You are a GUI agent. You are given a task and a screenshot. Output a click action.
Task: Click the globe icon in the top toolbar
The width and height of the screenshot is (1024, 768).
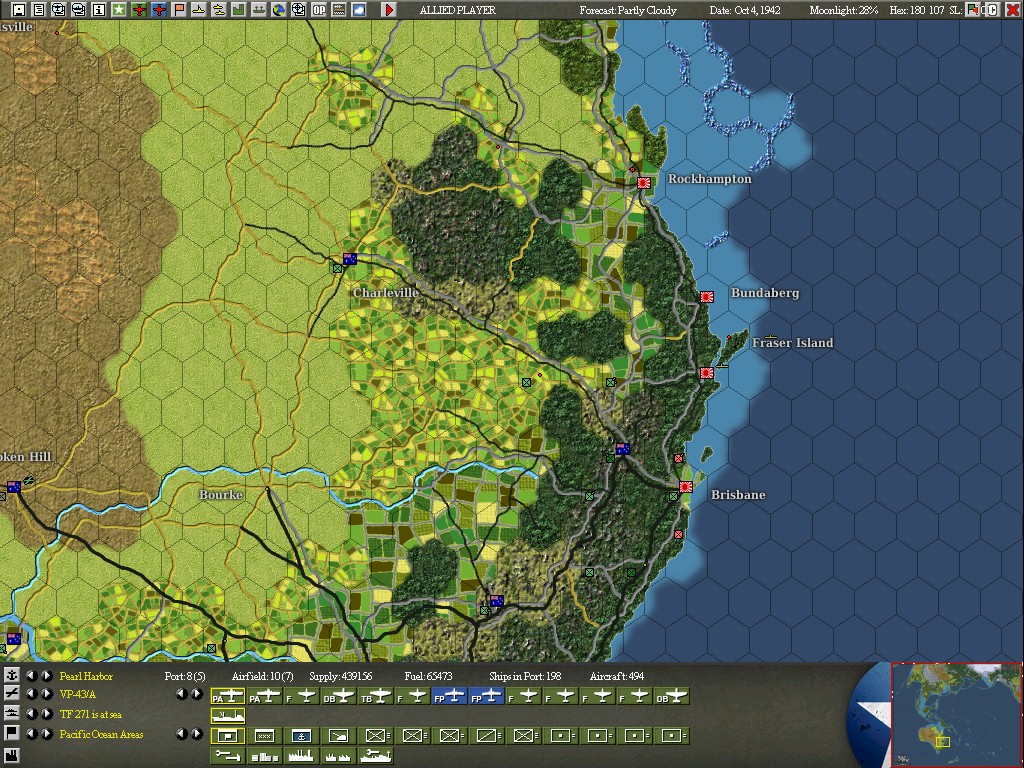(x=278, y=9)
